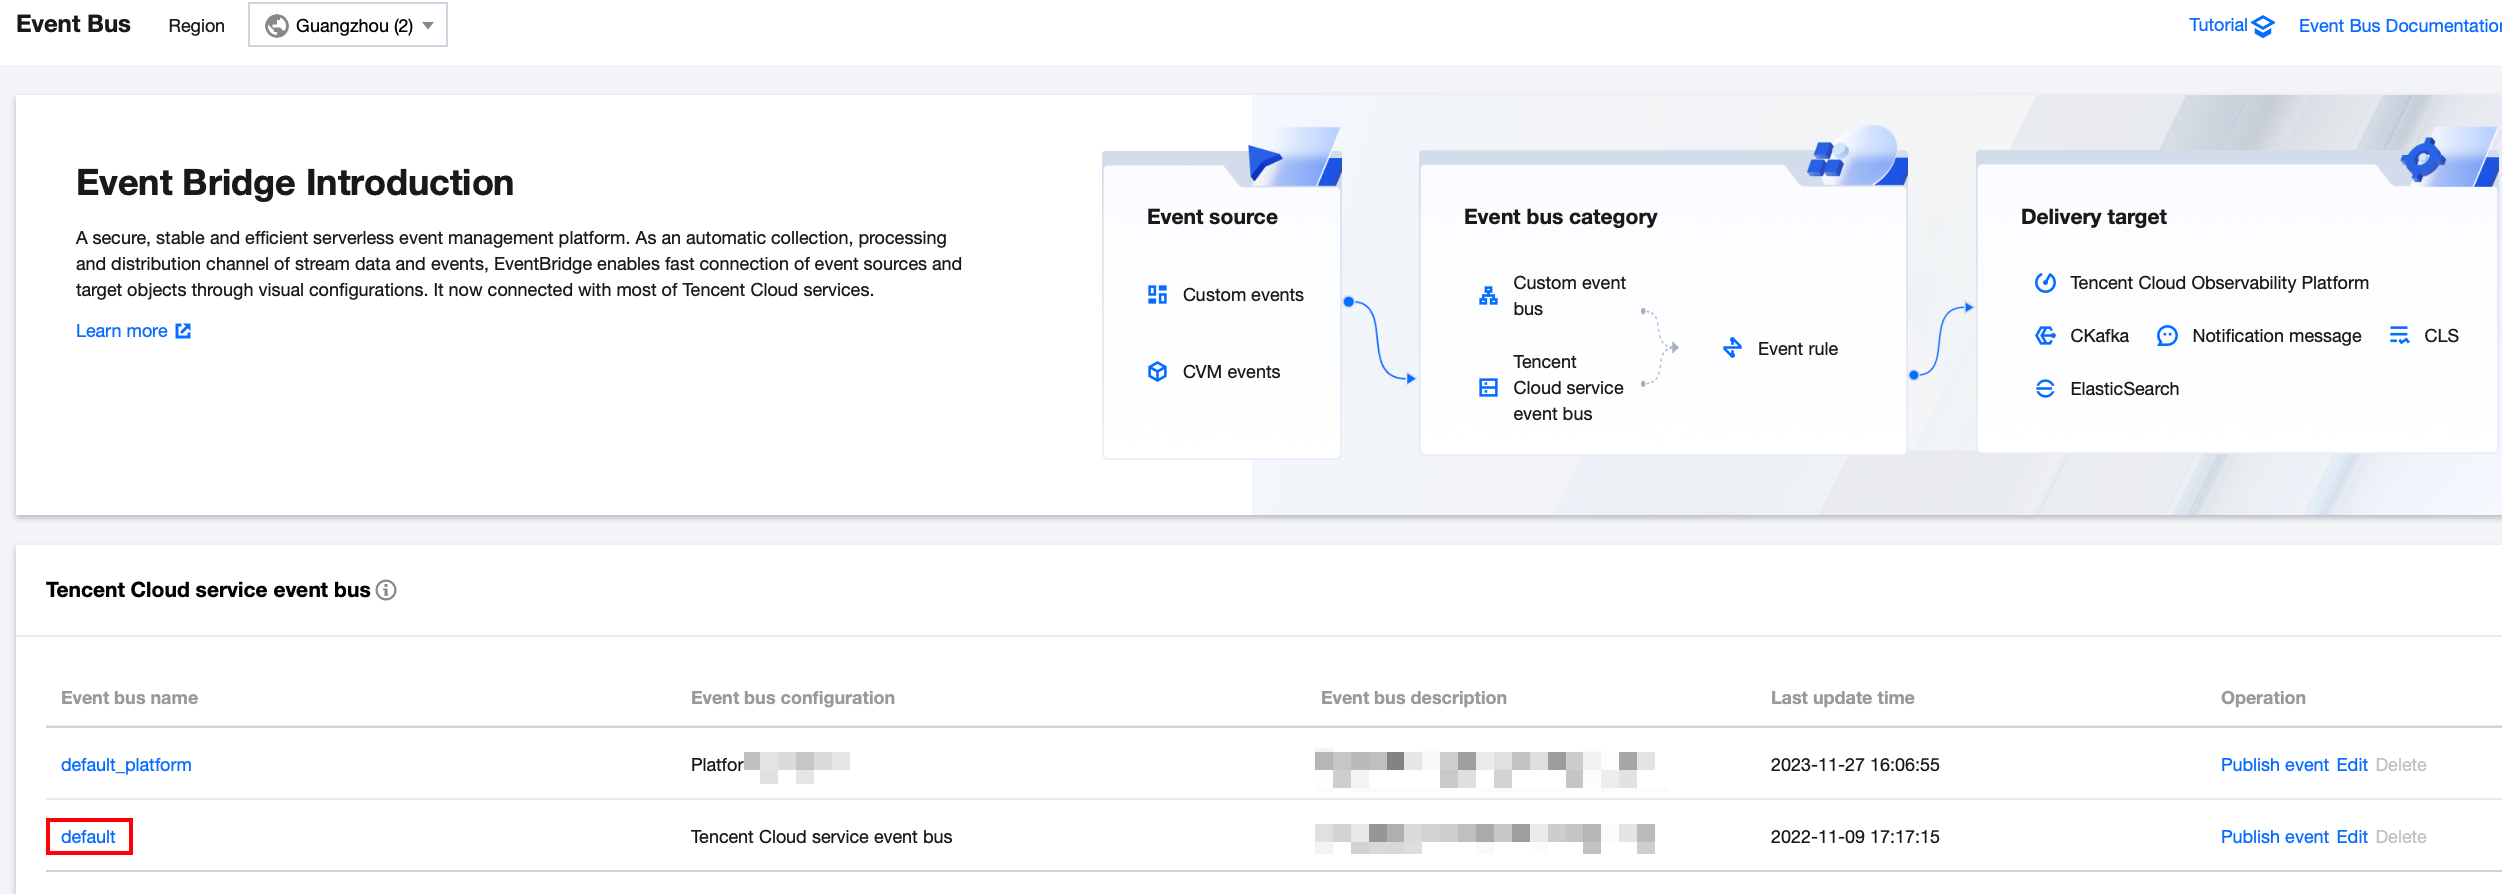The width and height of the screenshot is (2502, 894).
Task: Click Delete for the default_platform bus
Action: tap(2400, 765)
